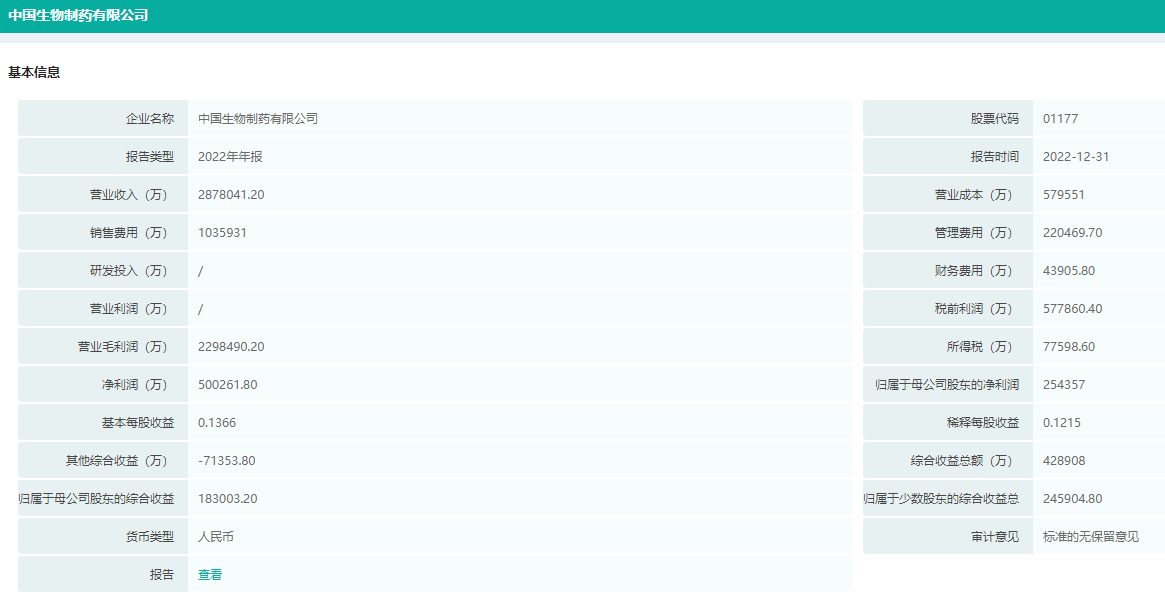Click the 报告类型 label
Image resolution: width=1165 pixels, height=605 pixels.
tap(150, 156)
